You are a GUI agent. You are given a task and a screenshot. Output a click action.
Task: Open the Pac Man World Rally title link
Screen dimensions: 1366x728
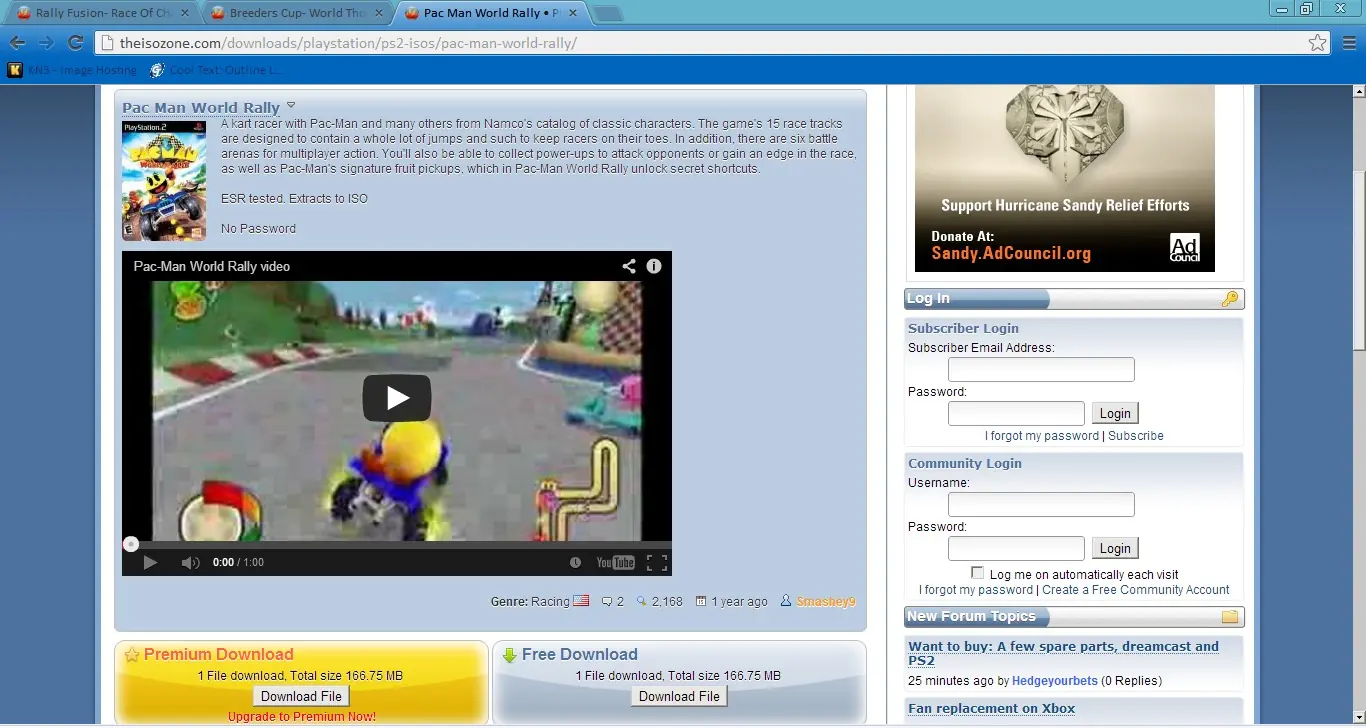pos(201,107)
